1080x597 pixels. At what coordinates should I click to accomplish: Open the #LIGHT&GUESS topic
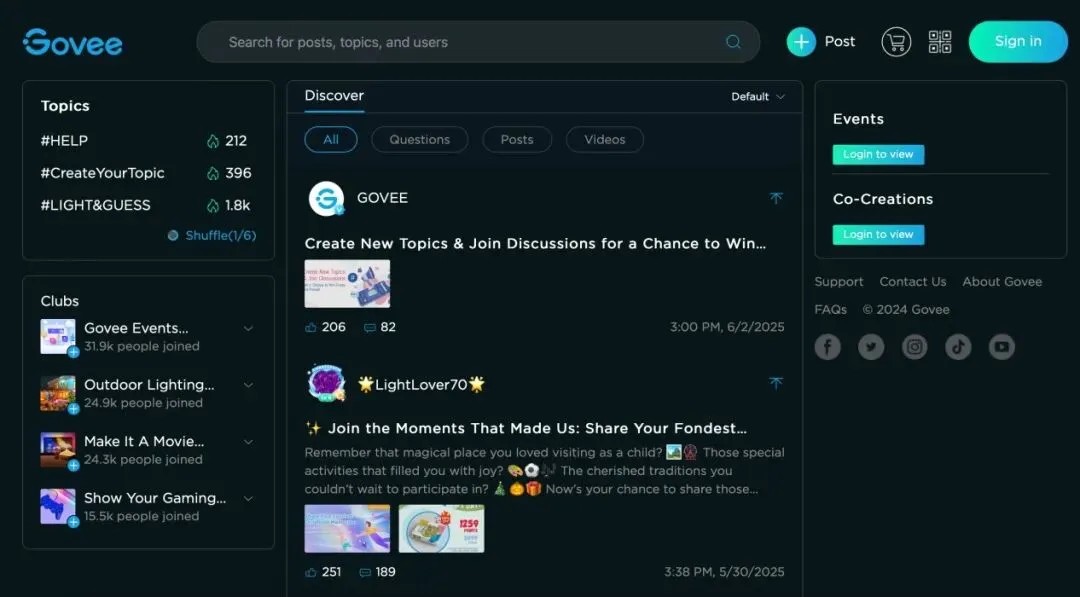(96, 205)
